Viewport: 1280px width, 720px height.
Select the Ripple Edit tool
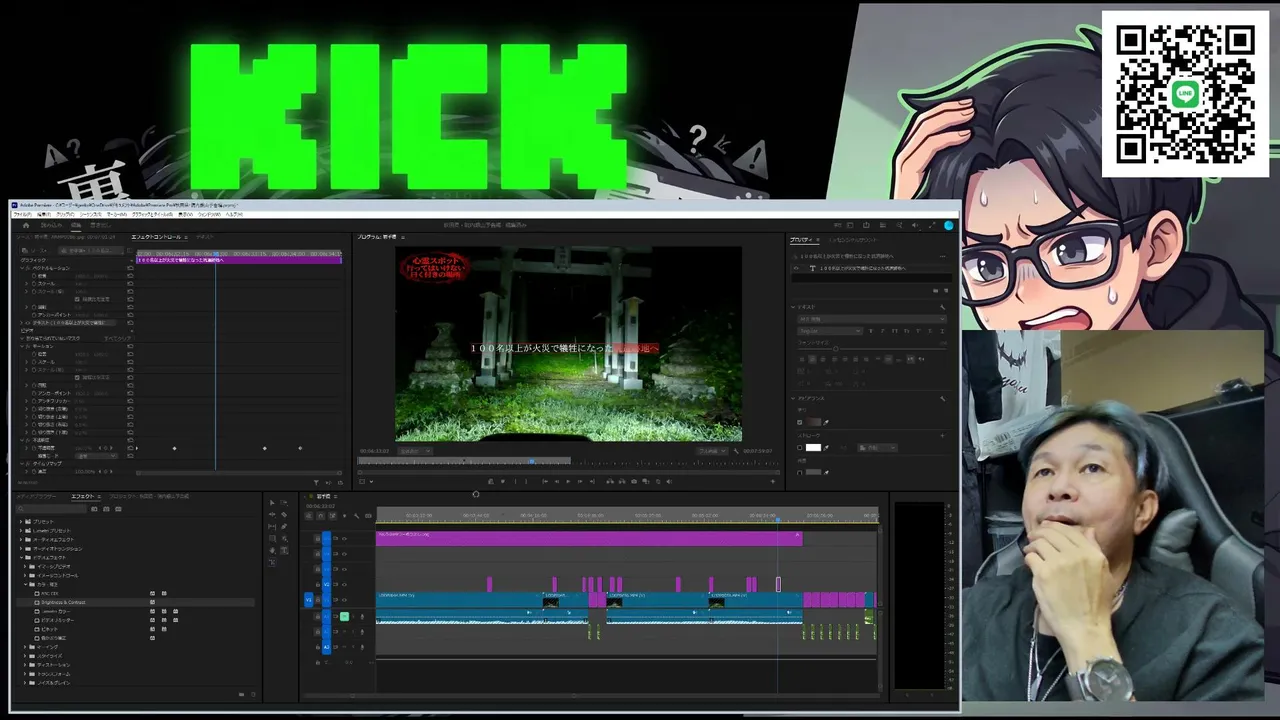[x=272, y=515]
